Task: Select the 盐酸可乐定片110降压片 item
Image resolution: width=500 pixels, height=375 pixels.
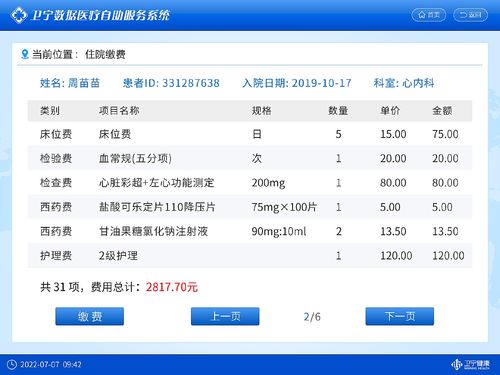Action: coord(157,207)
